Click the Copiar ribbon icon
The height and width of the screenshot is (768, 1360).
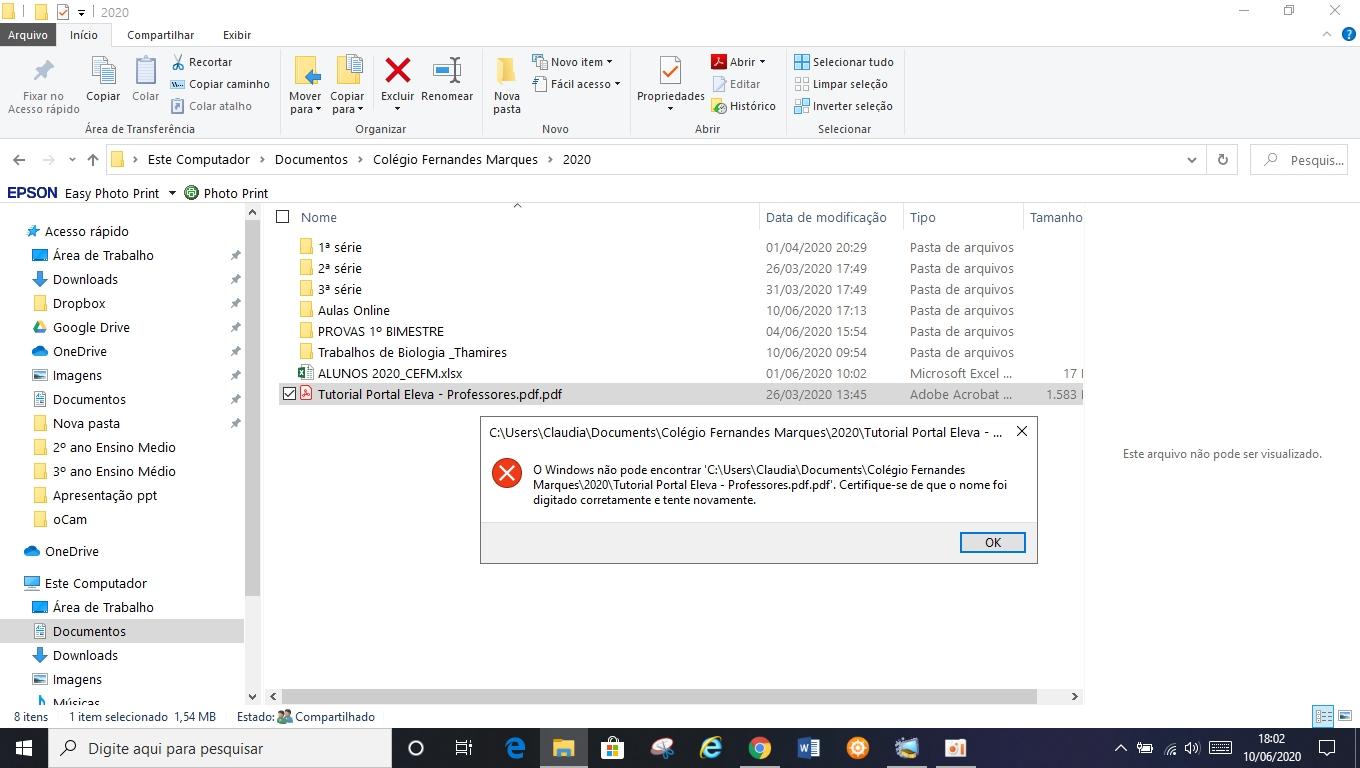(103, 72)
